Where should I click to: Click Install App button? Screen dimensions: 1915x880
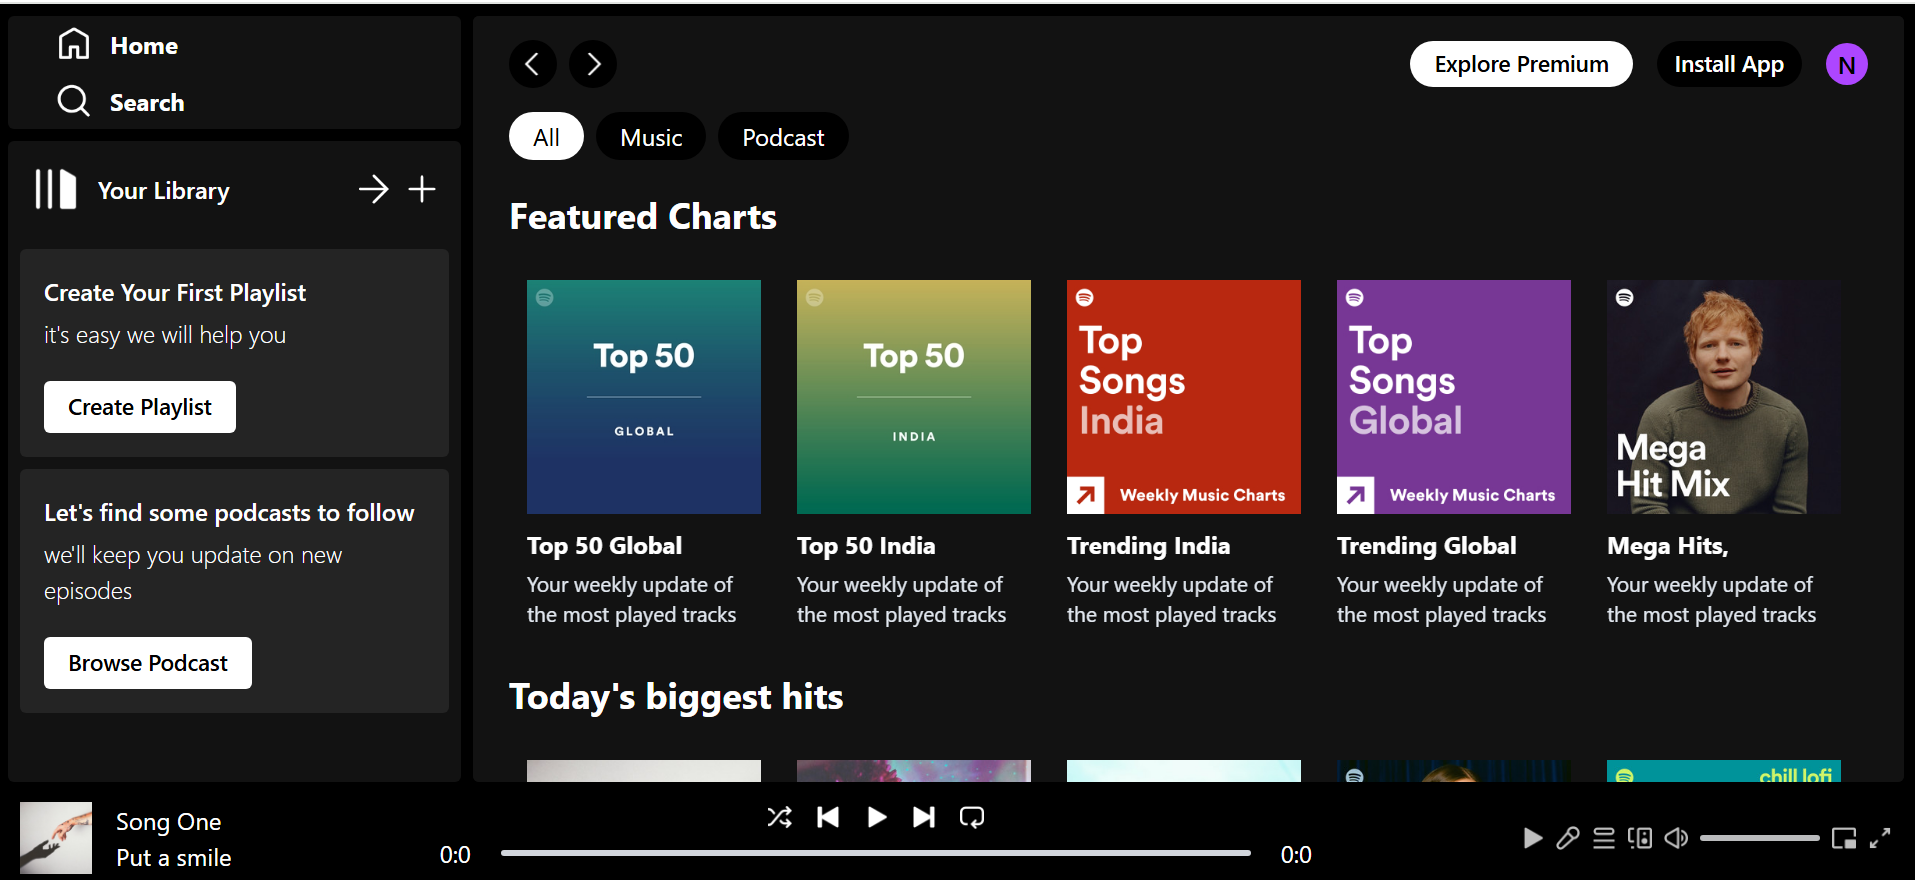[1729, 64]
